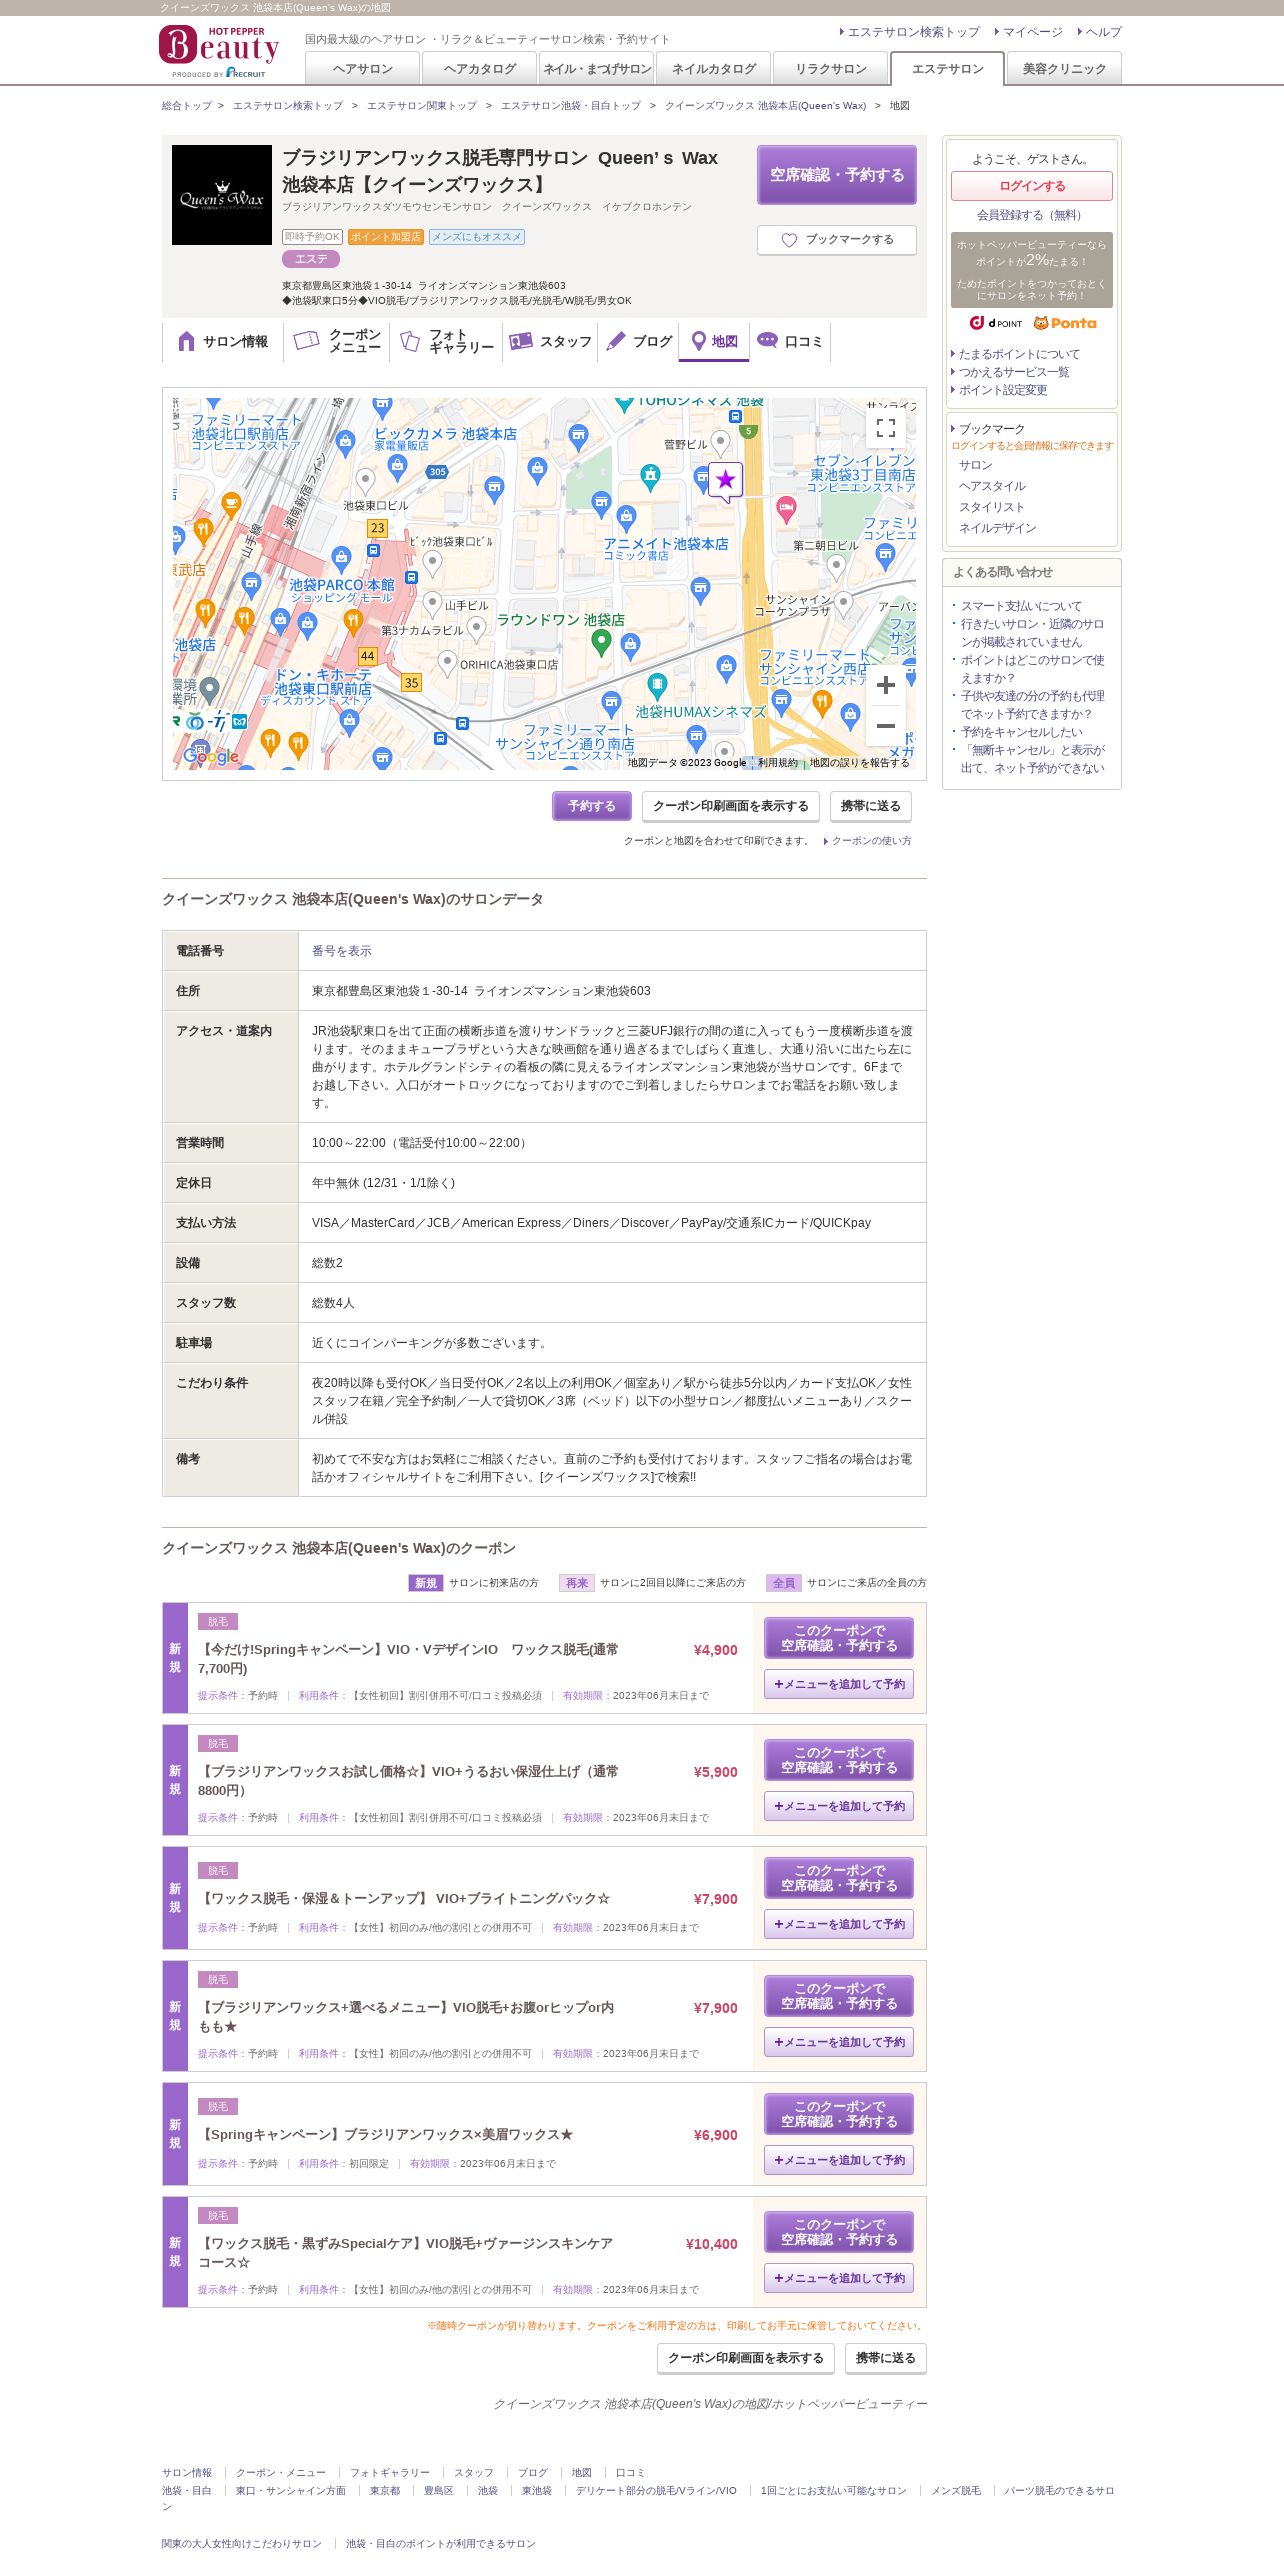The image size is (1284, 2568).
Task: Click the purple star salon marker on map
Action: 726,481
